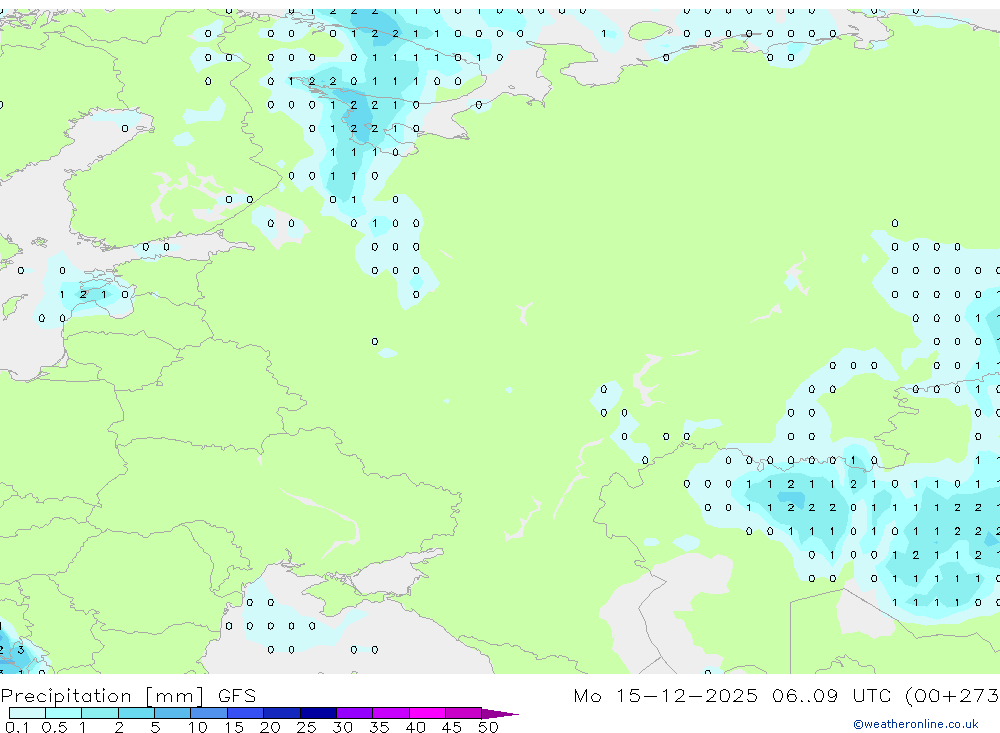This screenshot has height=733, width=1000.
Task: Select the legend swatch between 0.5 and 1
Action: click(64, 713)
